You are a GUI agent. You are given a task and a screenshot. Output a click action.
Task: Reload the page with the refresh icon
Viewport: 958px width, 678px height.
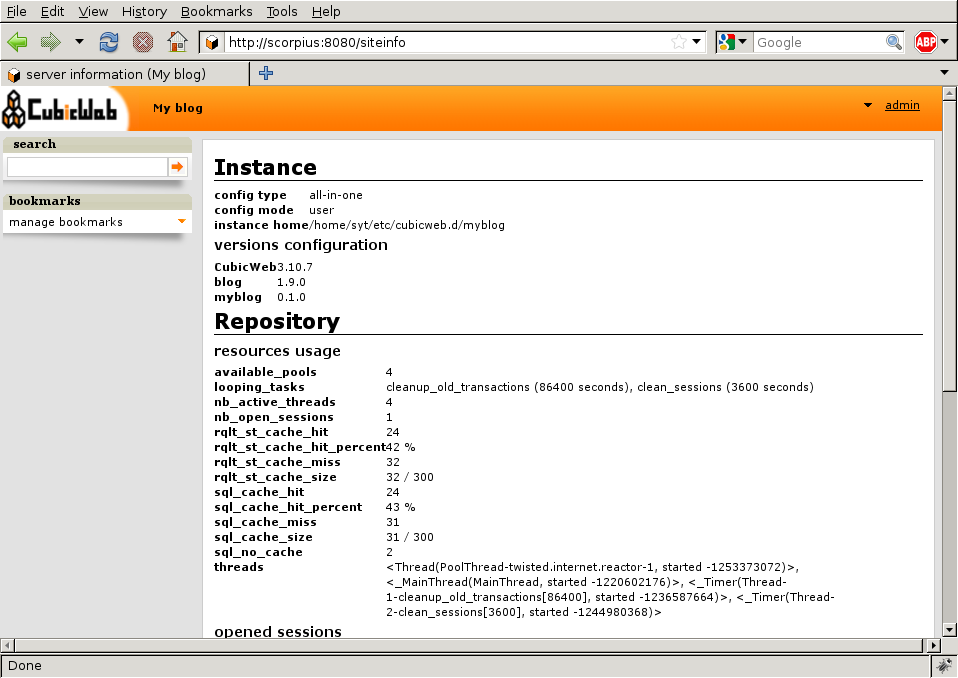click(x=109, y=42)
